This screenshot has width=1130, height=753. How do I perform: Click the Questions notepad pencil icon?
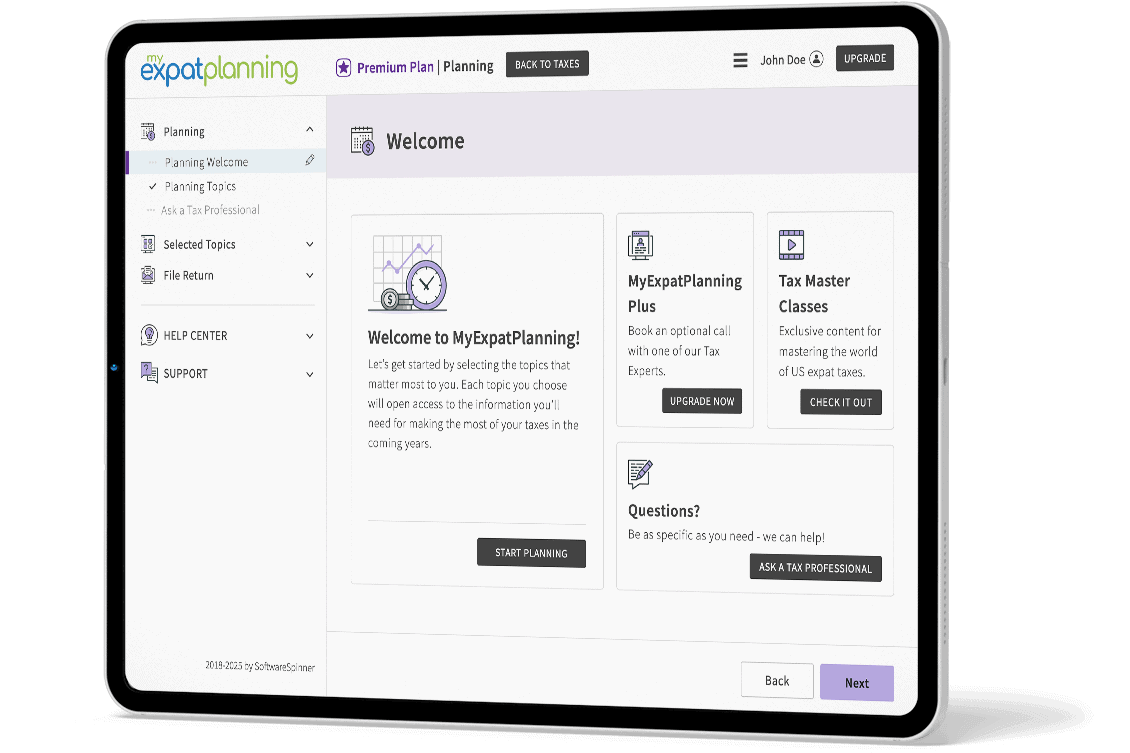pos(640,474)
